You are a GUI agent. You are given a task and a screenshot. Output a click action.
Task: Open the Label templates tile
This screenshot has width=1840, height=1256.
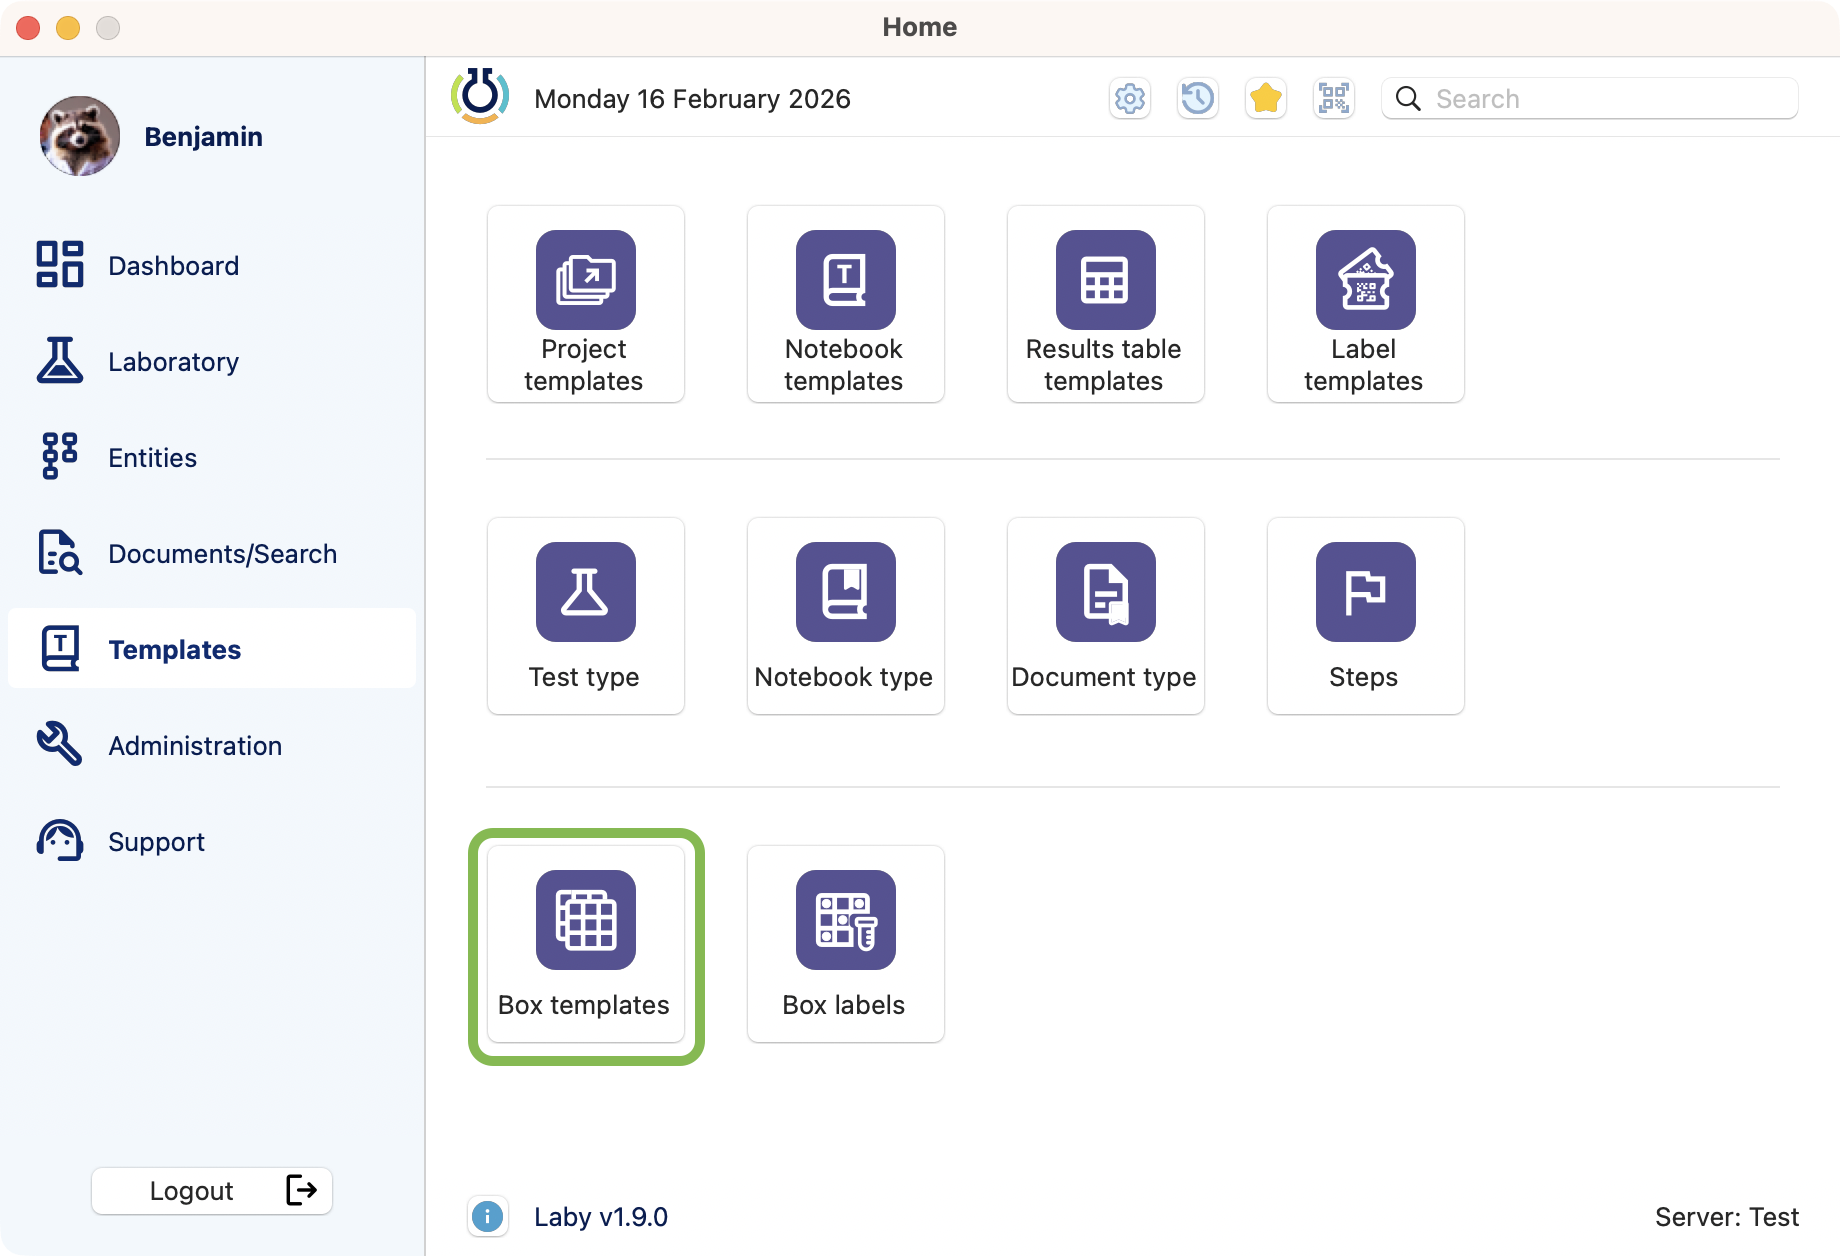tap(1365, 304)
